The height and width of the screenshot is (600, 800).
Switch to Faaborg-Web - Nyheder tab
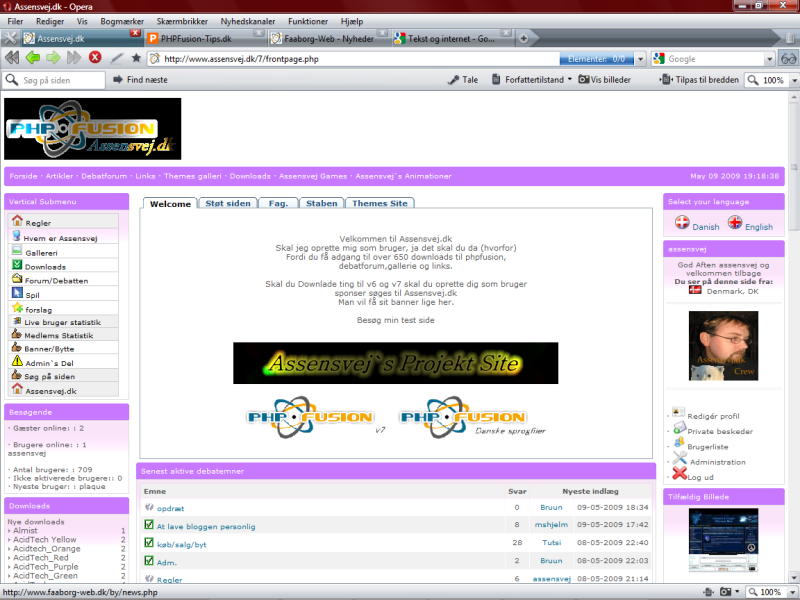pyautogui.click(x=329, y=38)
